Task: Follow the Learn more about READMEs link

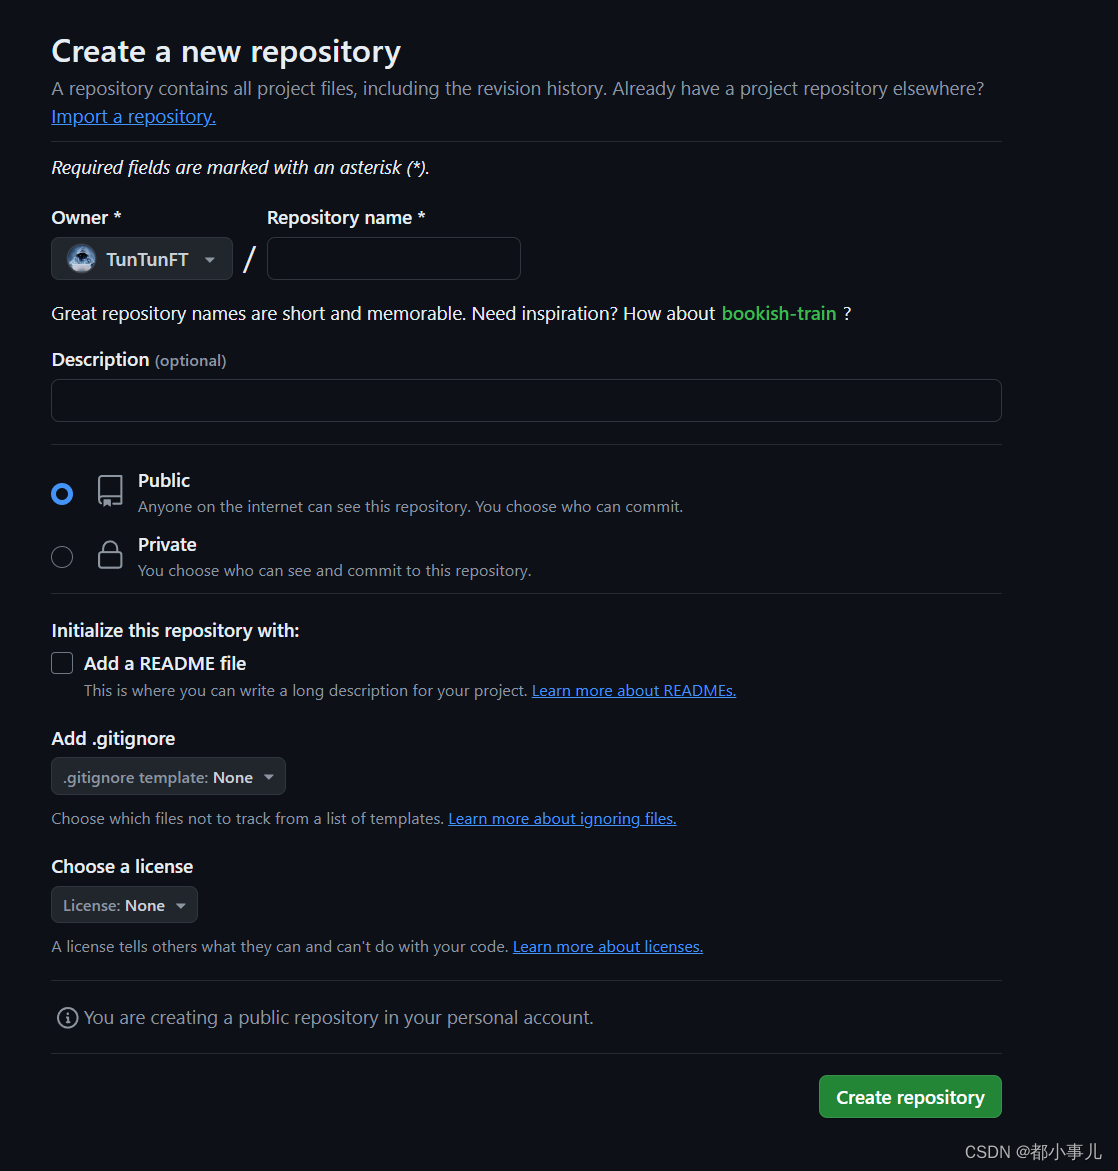Action: (x=633, y=691)
